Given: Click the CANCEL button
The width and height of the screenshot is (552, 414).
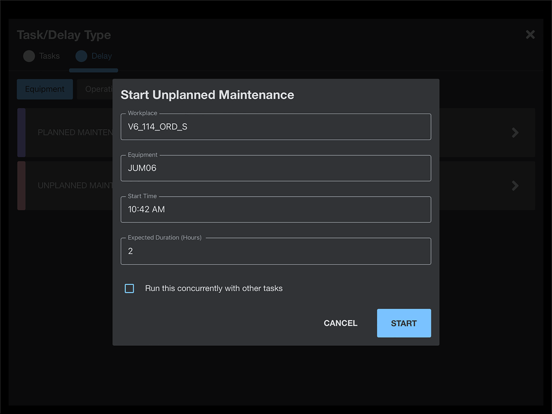Looking at the screenshot, I should (x=340, y=323).
